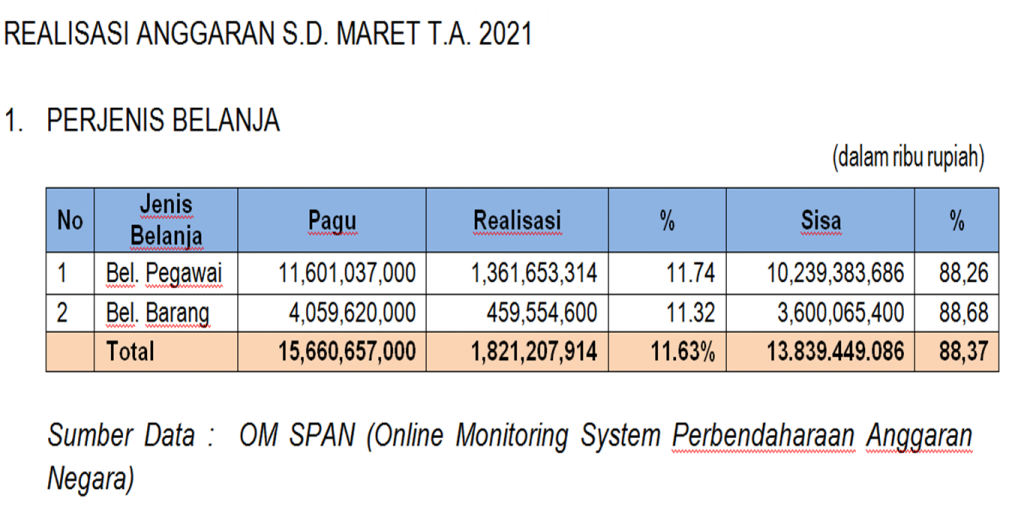Click the "Jenis Belanja" header cell
Viewport: 1024px width, 516px height.
[166, 220]
